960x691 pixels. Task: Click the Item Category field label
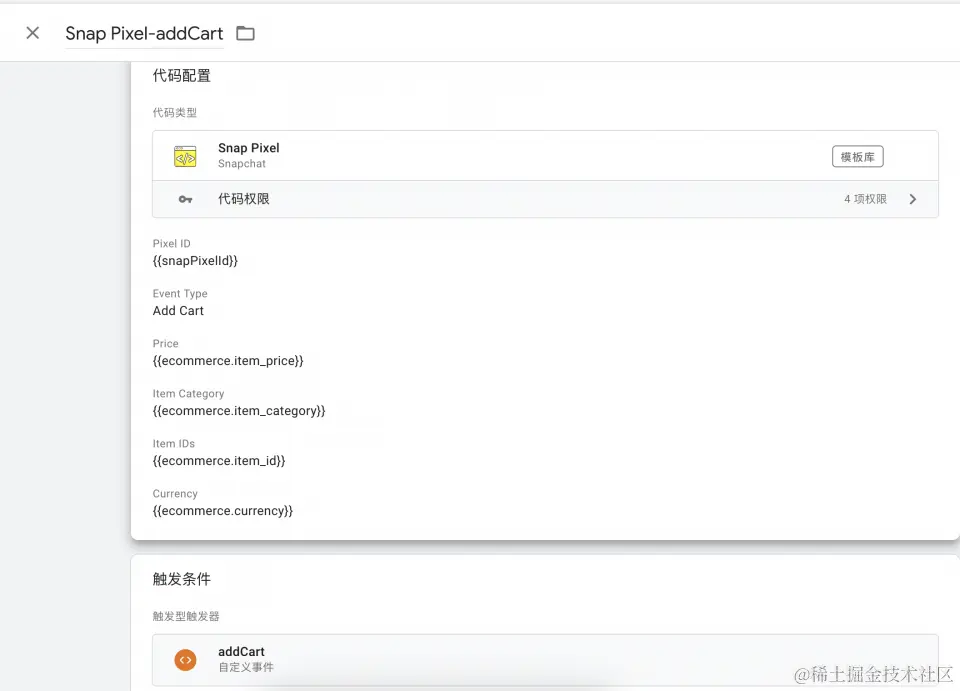(x=188, y=394)
